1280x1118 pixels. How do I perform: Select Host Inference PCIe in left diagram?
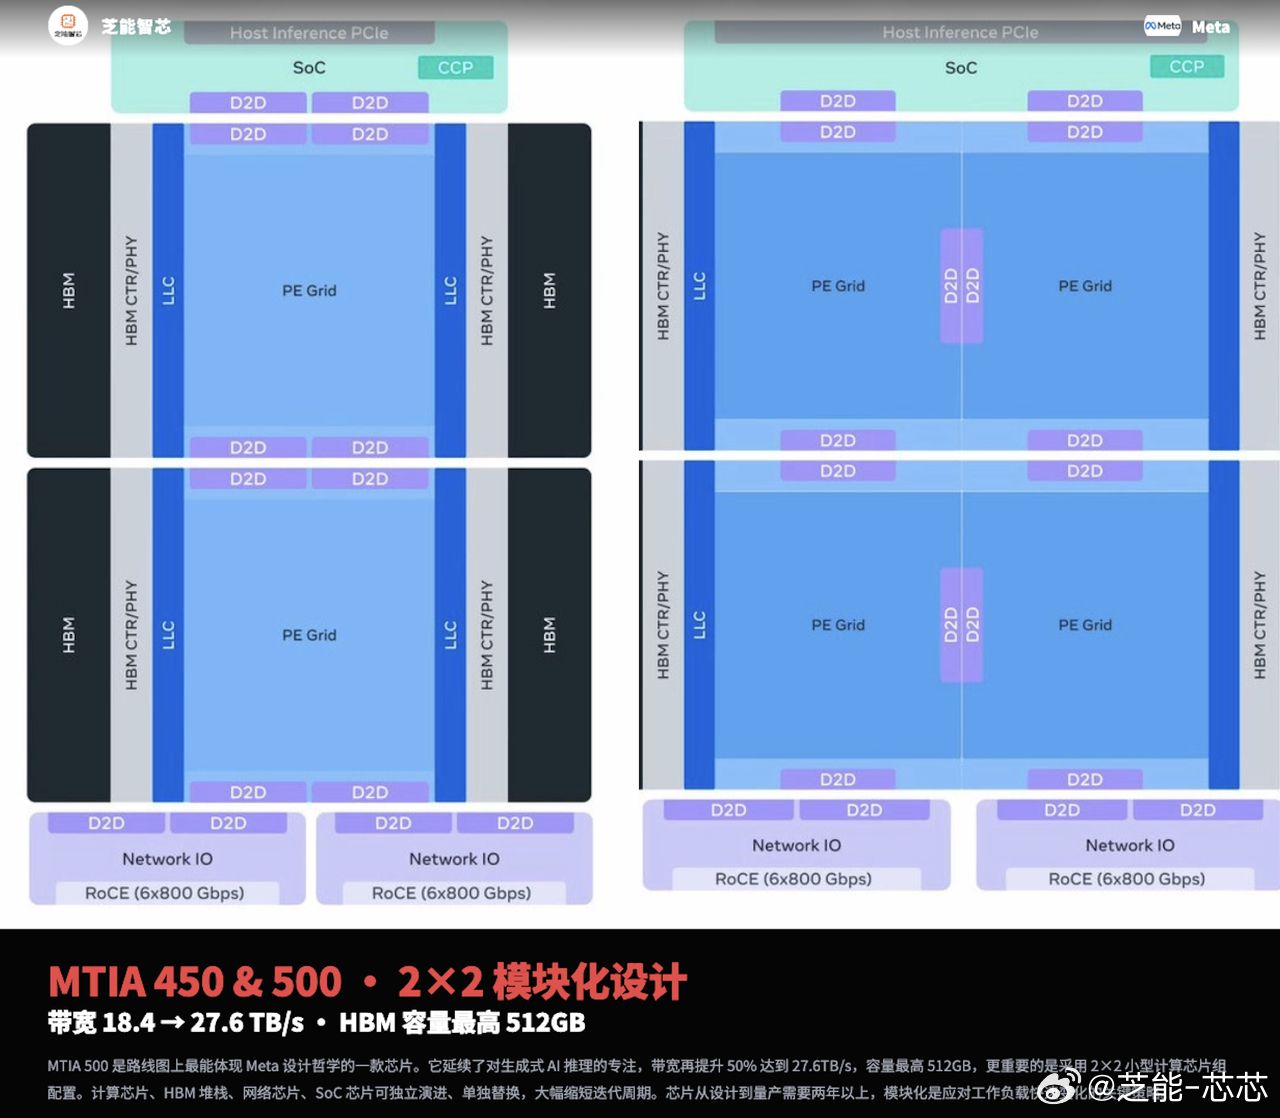point(309,33)
